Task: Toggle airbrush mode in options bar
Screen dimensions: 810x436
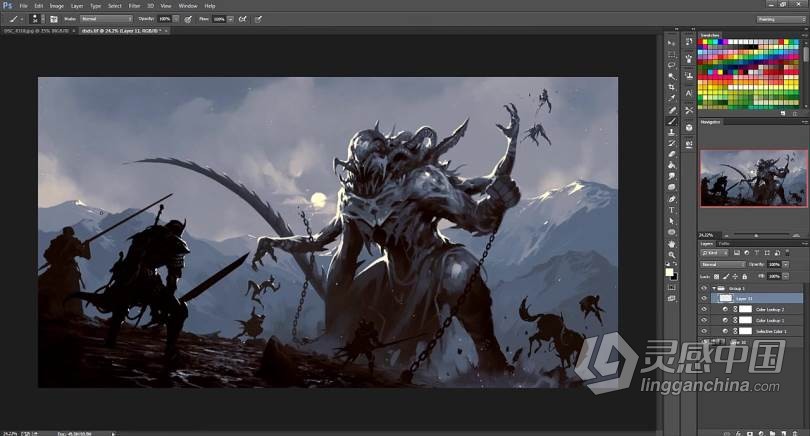Action: pyautogui.click(x=242, y=19)
